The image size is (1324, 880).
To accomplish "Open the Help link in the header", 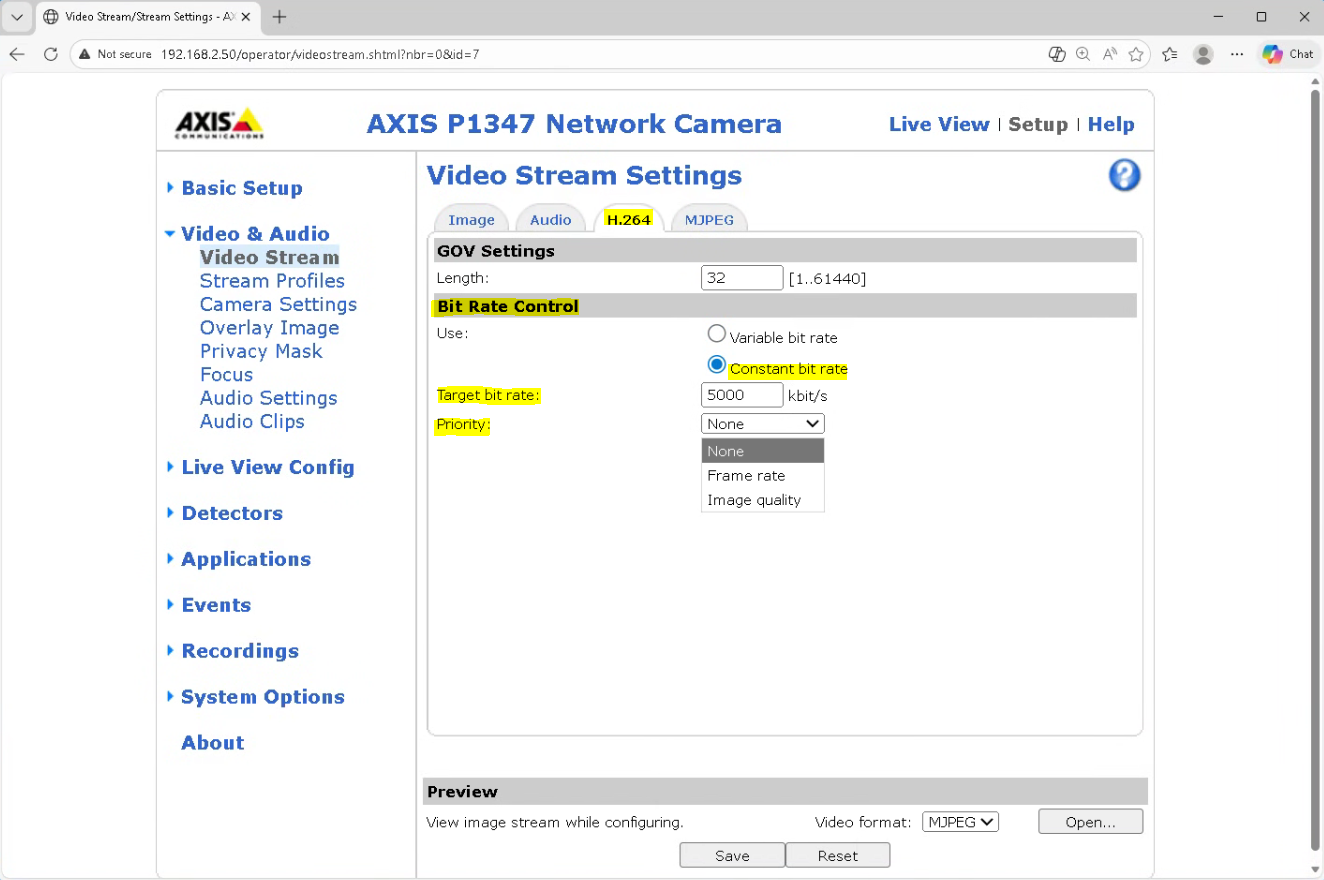I will [1111, 124].
